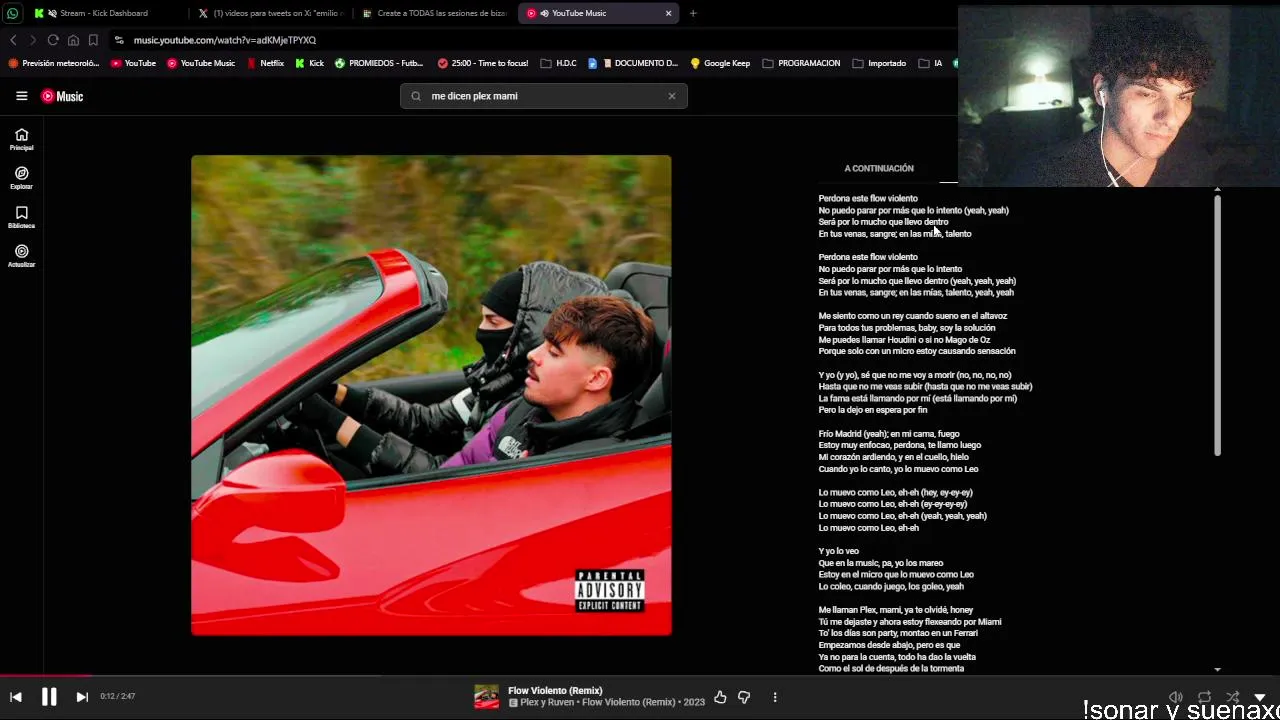Go back in browser history
This screenshot has width=1280, height=720.
13,40
